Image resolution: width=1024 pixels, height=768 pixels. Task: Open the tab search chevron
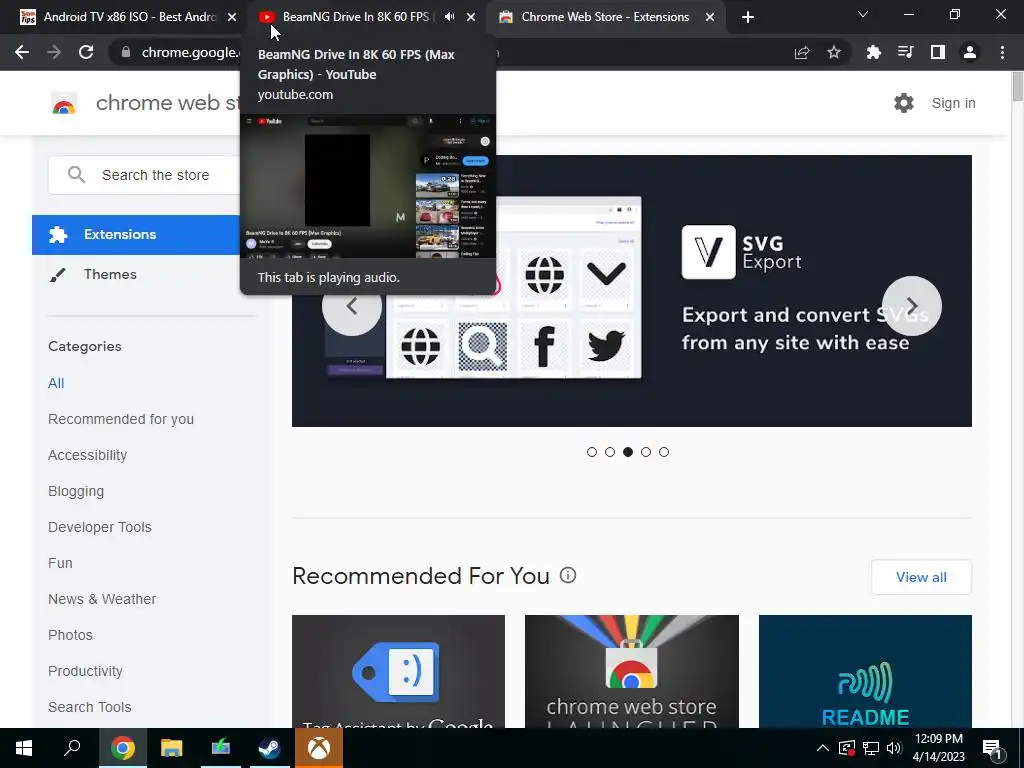pos(863,14)
